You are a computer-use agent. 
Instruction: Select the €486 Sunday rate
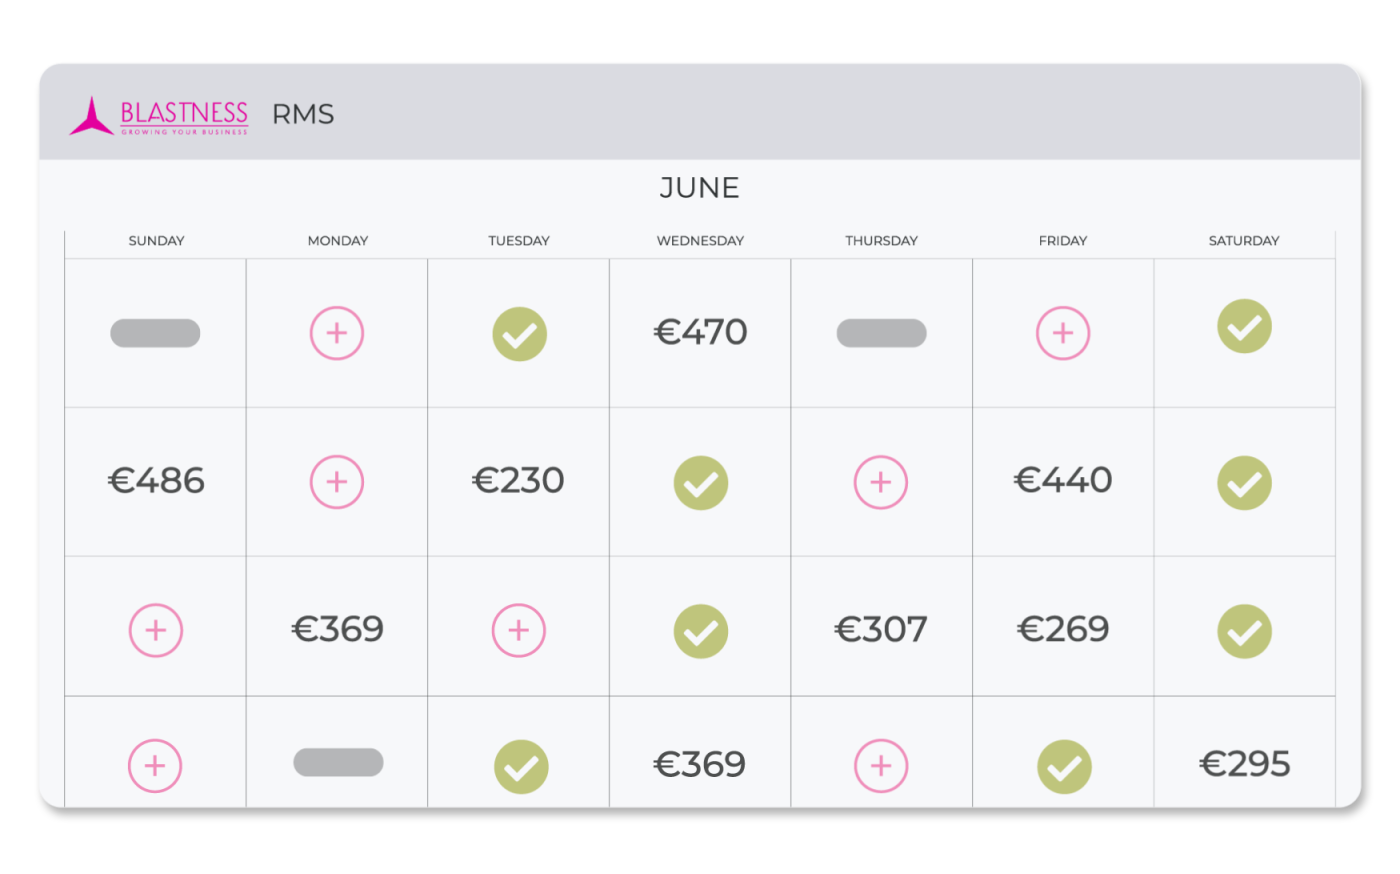point(156,481)
